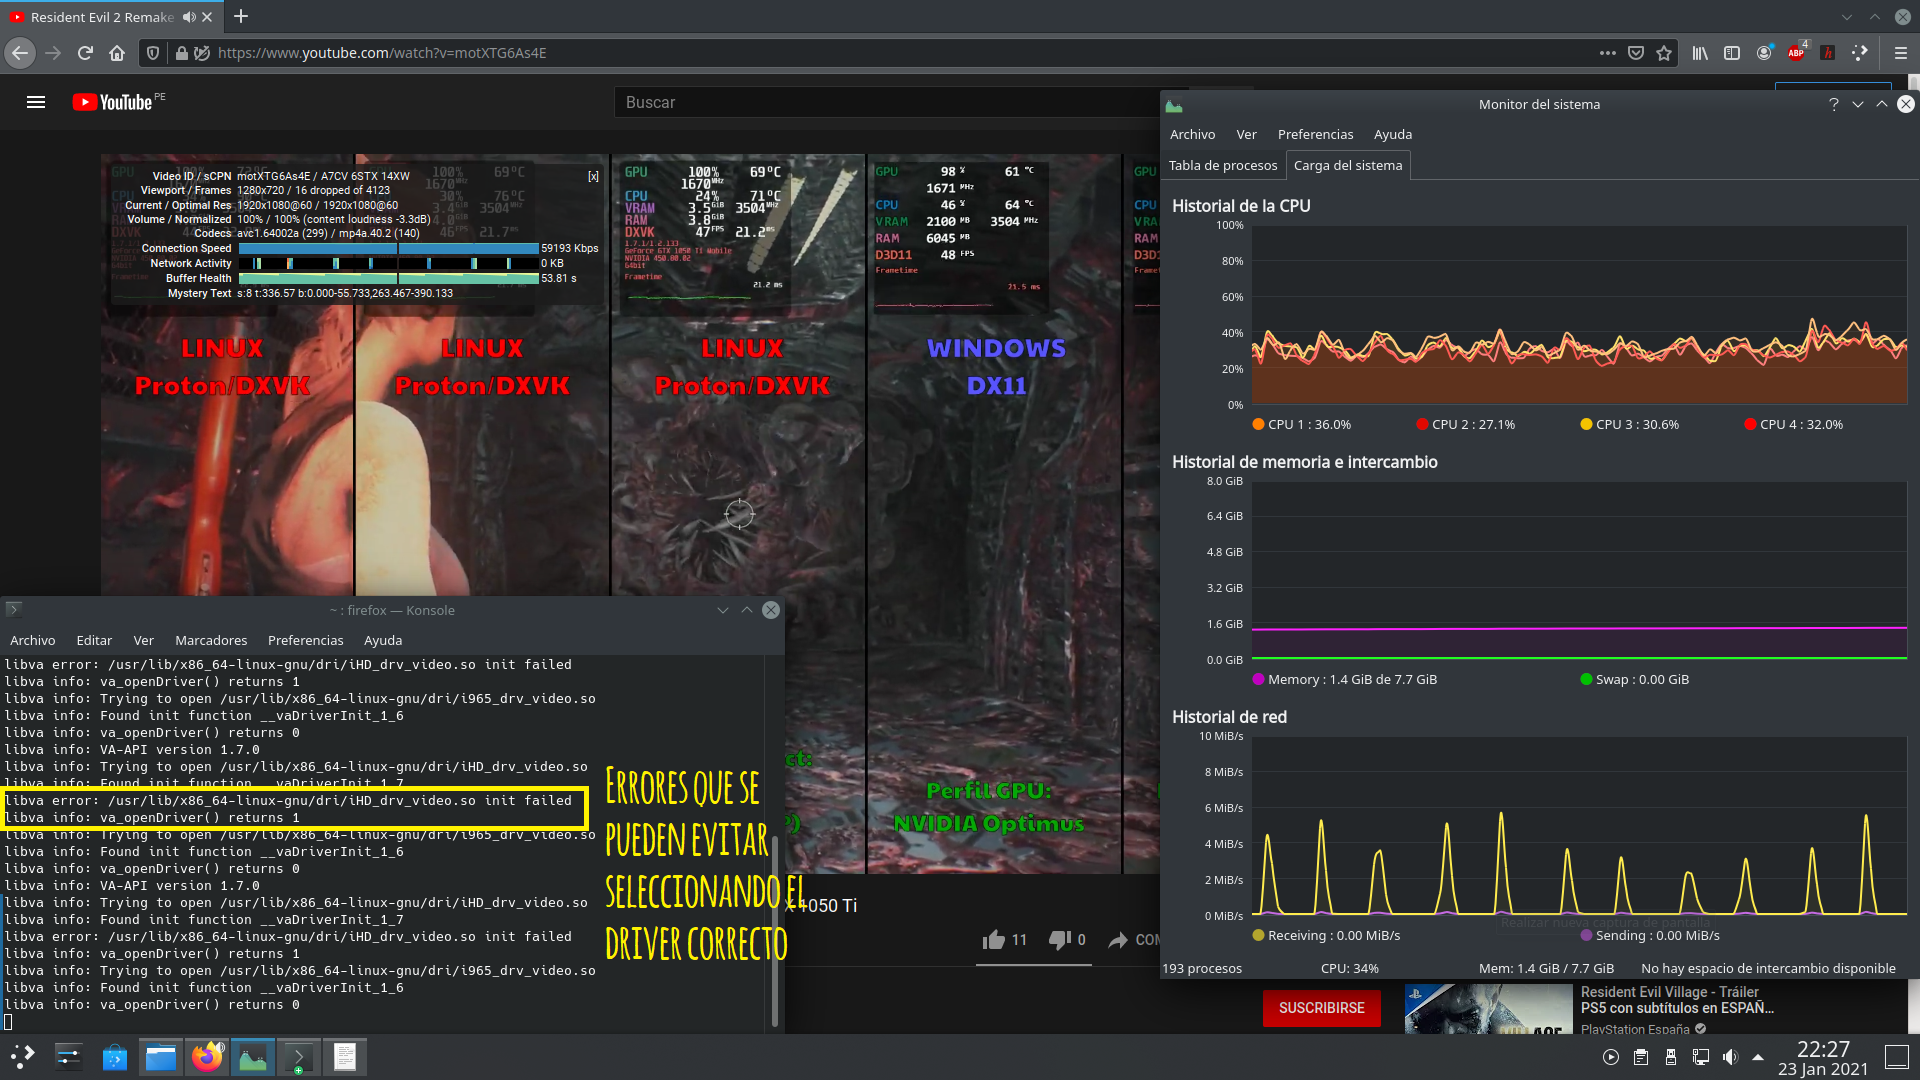The image size is (1920, 1080).
Task: Open Firefox account icon in toolbar
Action: click(1764, 53)
